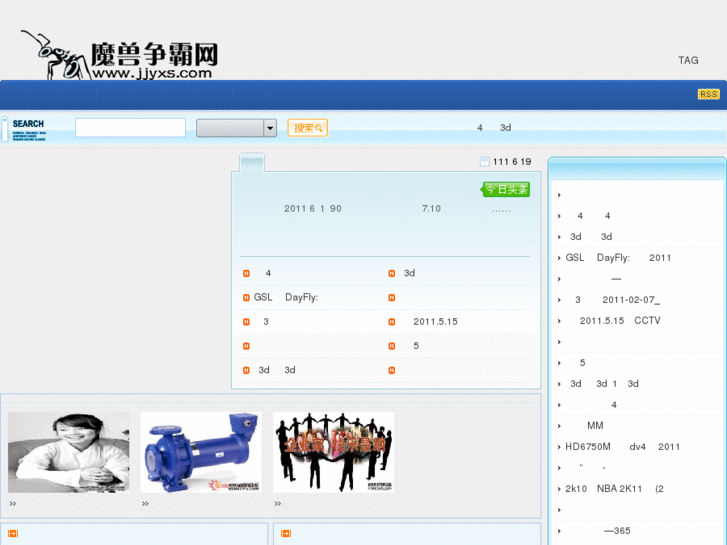The width and height of the screenshot is (727, 545).
Task: Click the date text '111 6 19'
Action: 512,161
